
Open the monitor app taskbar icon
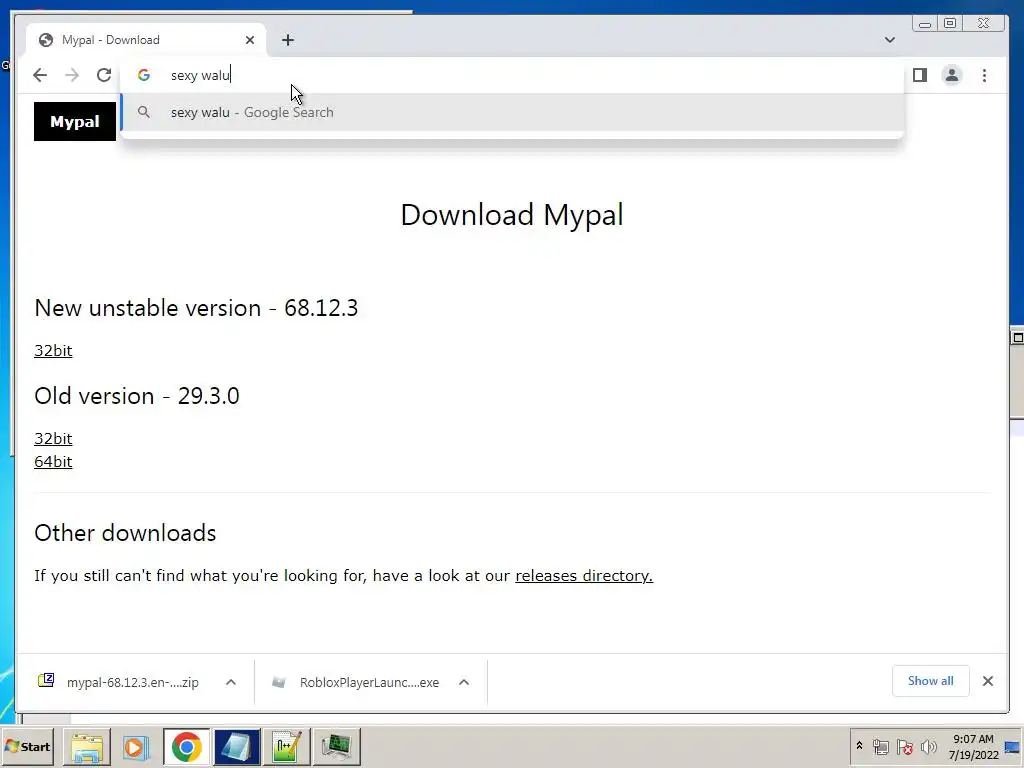pos(336,747)
